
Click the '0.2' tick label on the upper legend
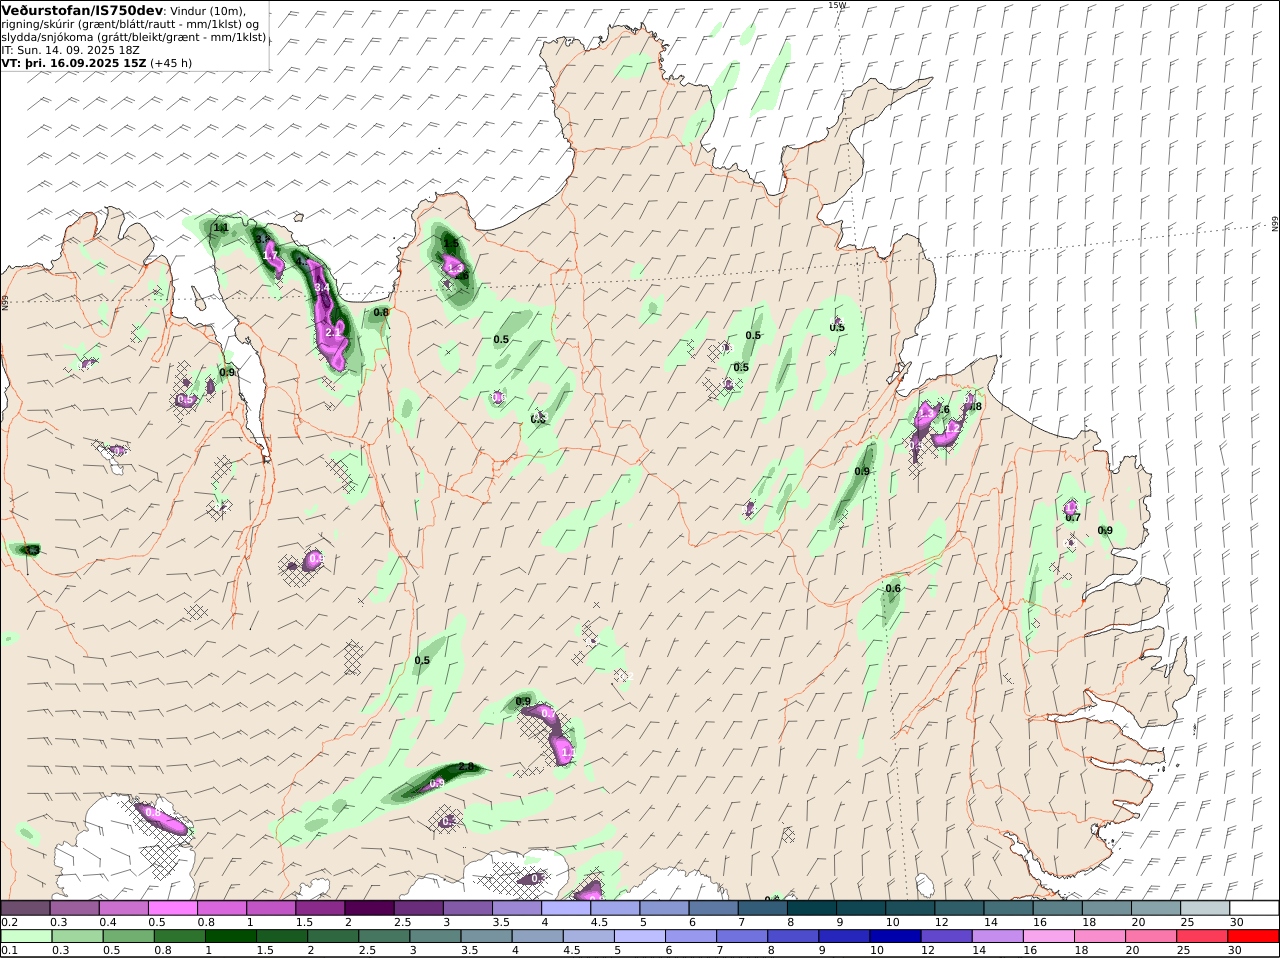point(9,922)
